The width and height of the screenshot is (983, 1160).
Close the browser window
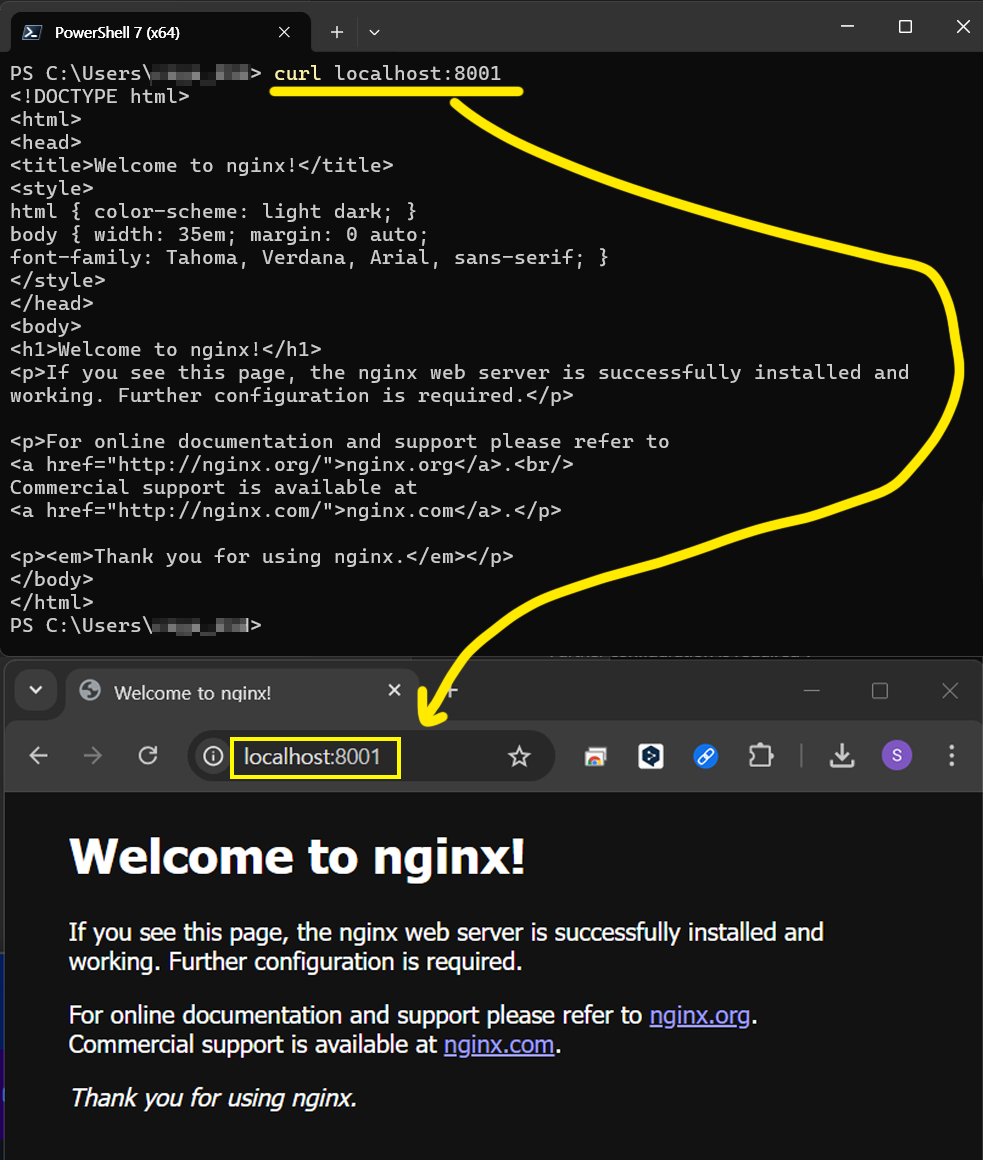(x=950, y=690)
